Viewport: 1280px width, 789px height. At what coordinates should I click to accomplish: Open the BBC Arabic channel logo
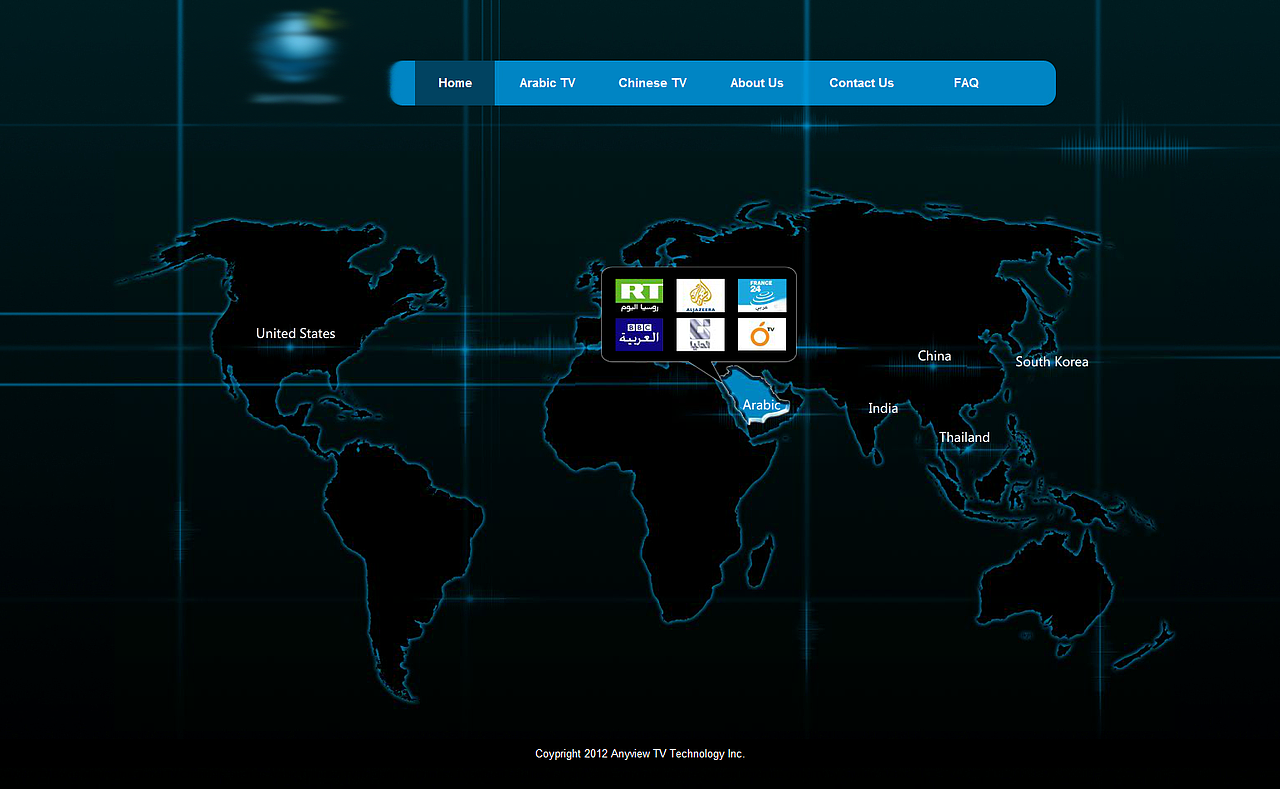[639, 335]
